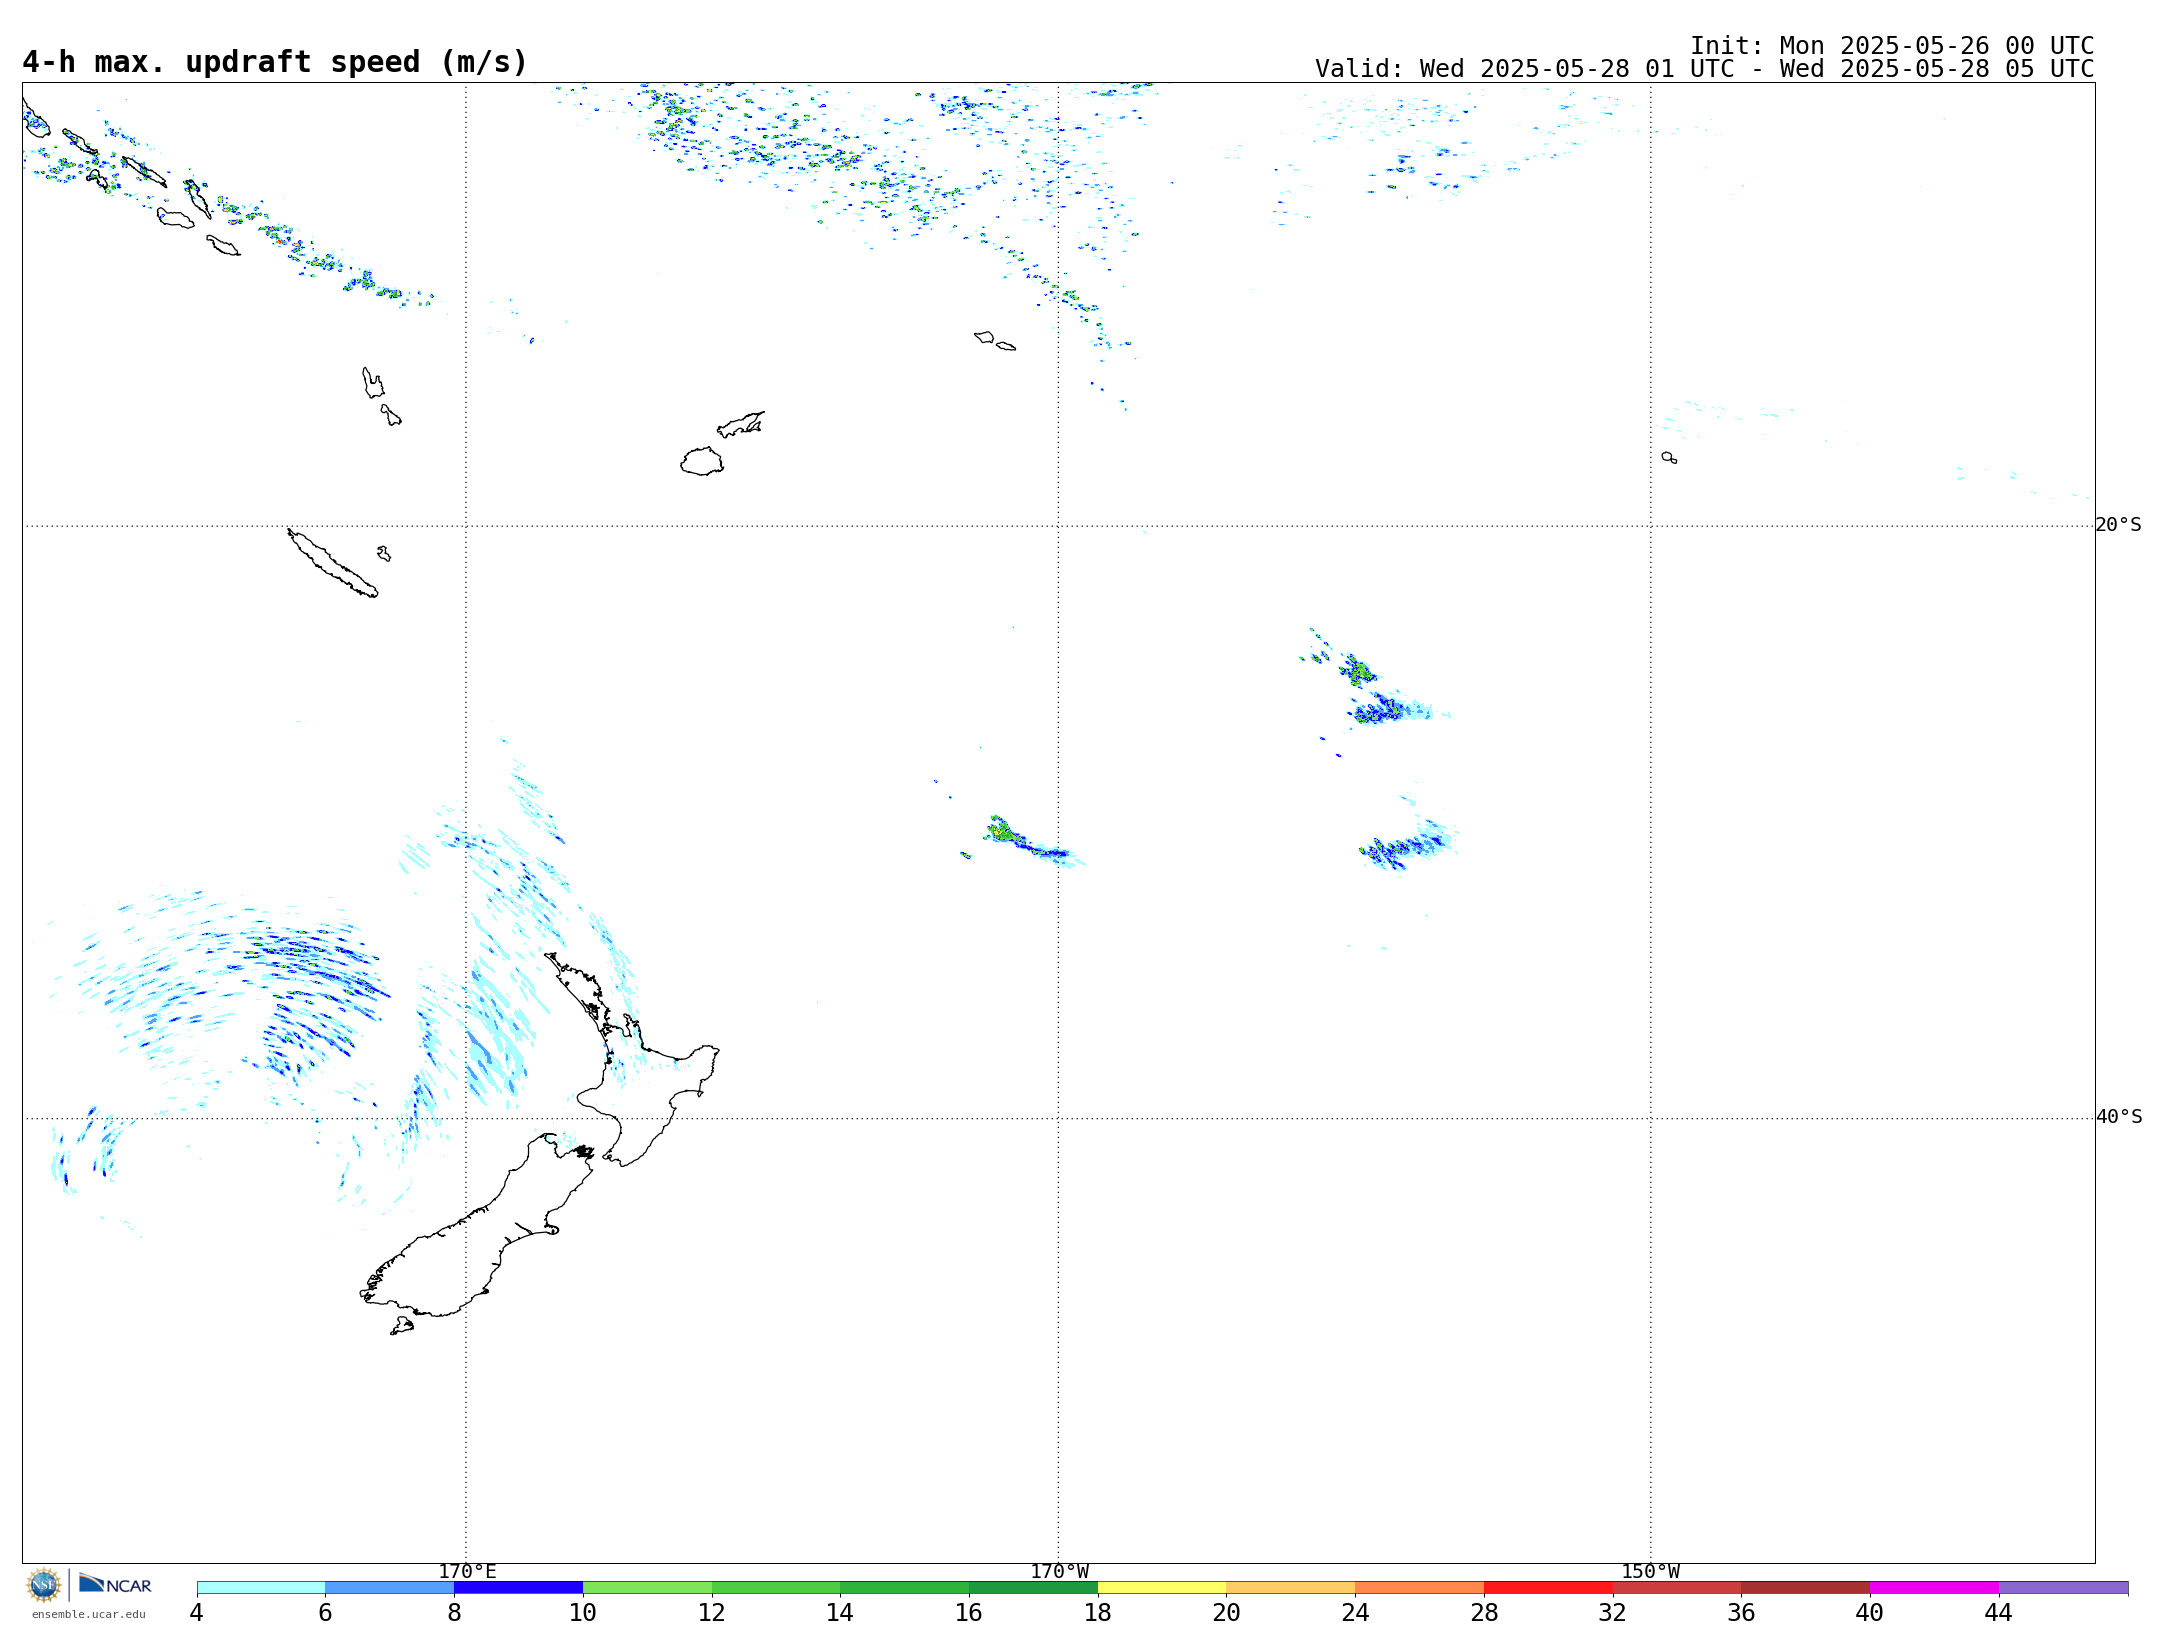
Task: Click the colorbar tick label 40
Action: (x=1870, y=1612)
